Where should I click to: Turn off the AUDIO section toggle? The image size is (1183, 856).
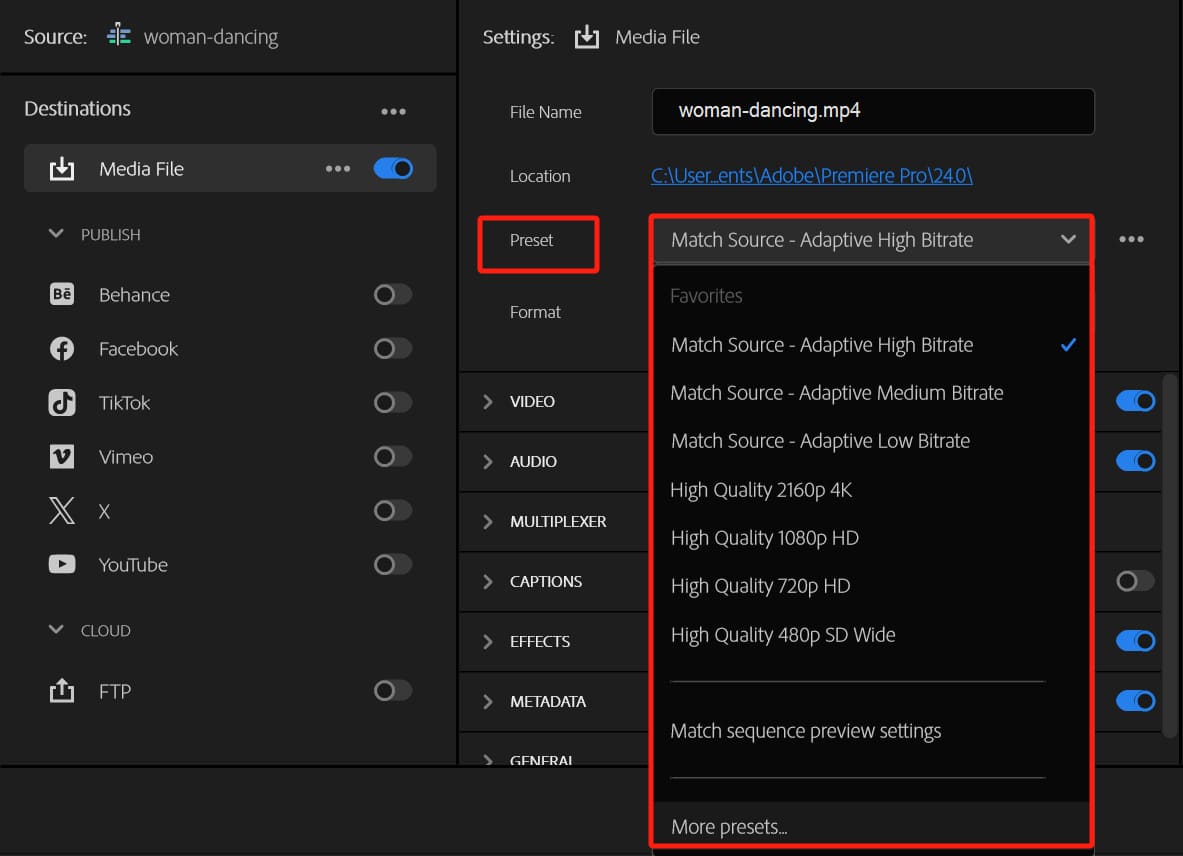click(1135, 461)
